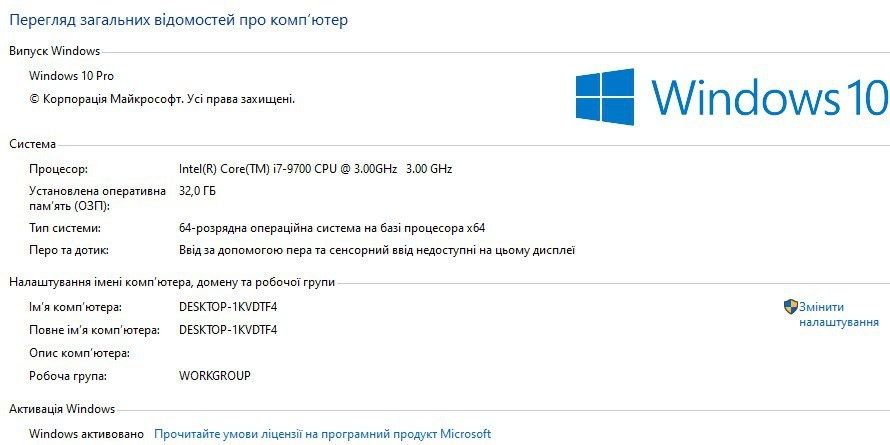The width and height of the screenshot is (890, 445).
Task: Click the Активація Windows section header
Action: (62, 409)
